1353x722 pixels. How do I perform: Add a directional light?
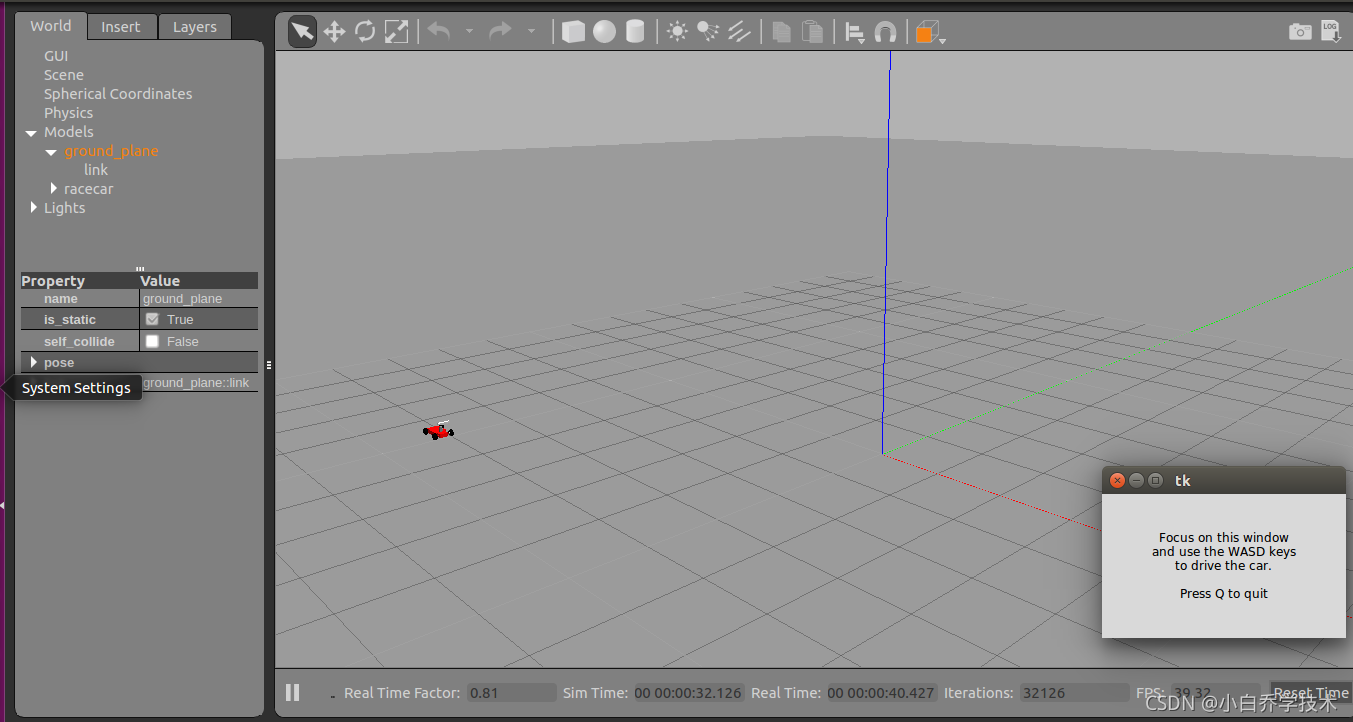[739, 32]
